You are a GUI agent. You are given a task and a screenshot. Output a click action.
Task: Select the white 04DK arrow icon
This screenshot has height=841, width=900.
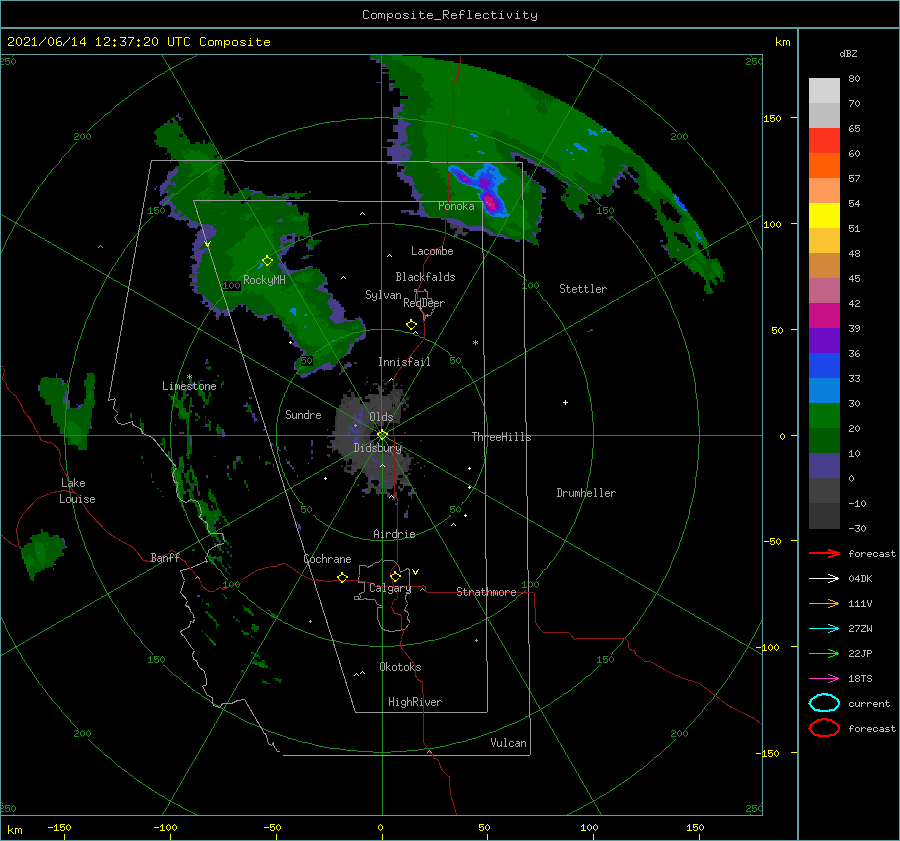pos(824,579)
